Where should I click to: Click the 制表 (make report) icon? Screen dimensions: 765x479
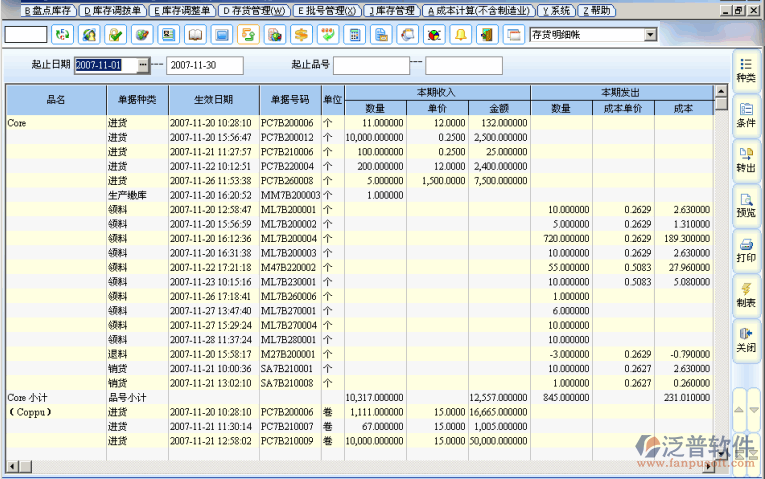pos(745,294)
